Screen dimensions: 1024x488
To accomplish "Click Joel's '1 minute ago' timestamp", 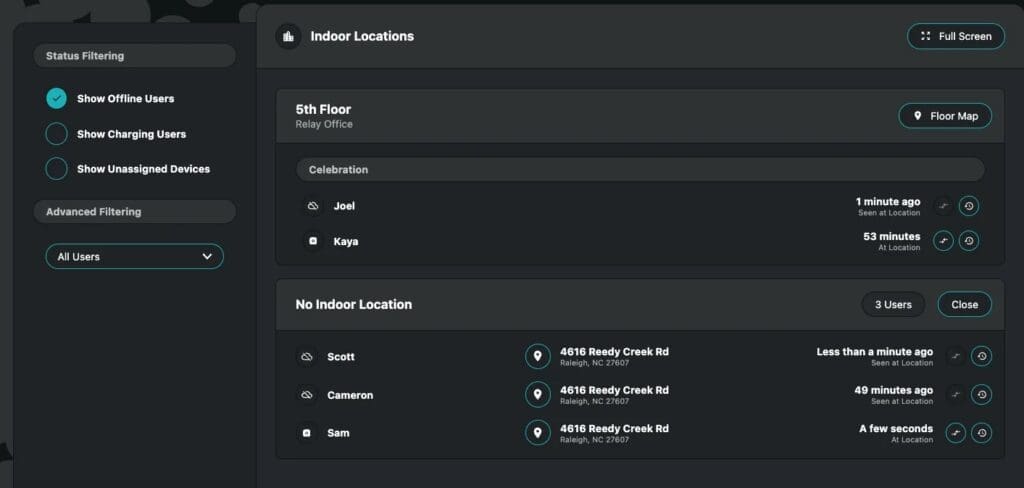I will [x=888, y=201].
